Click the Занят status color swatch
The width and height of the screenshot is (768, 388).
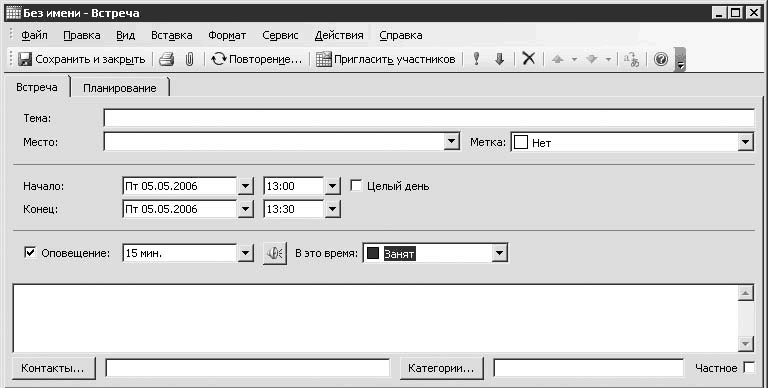pyautogui.click(x=373, y=253)
